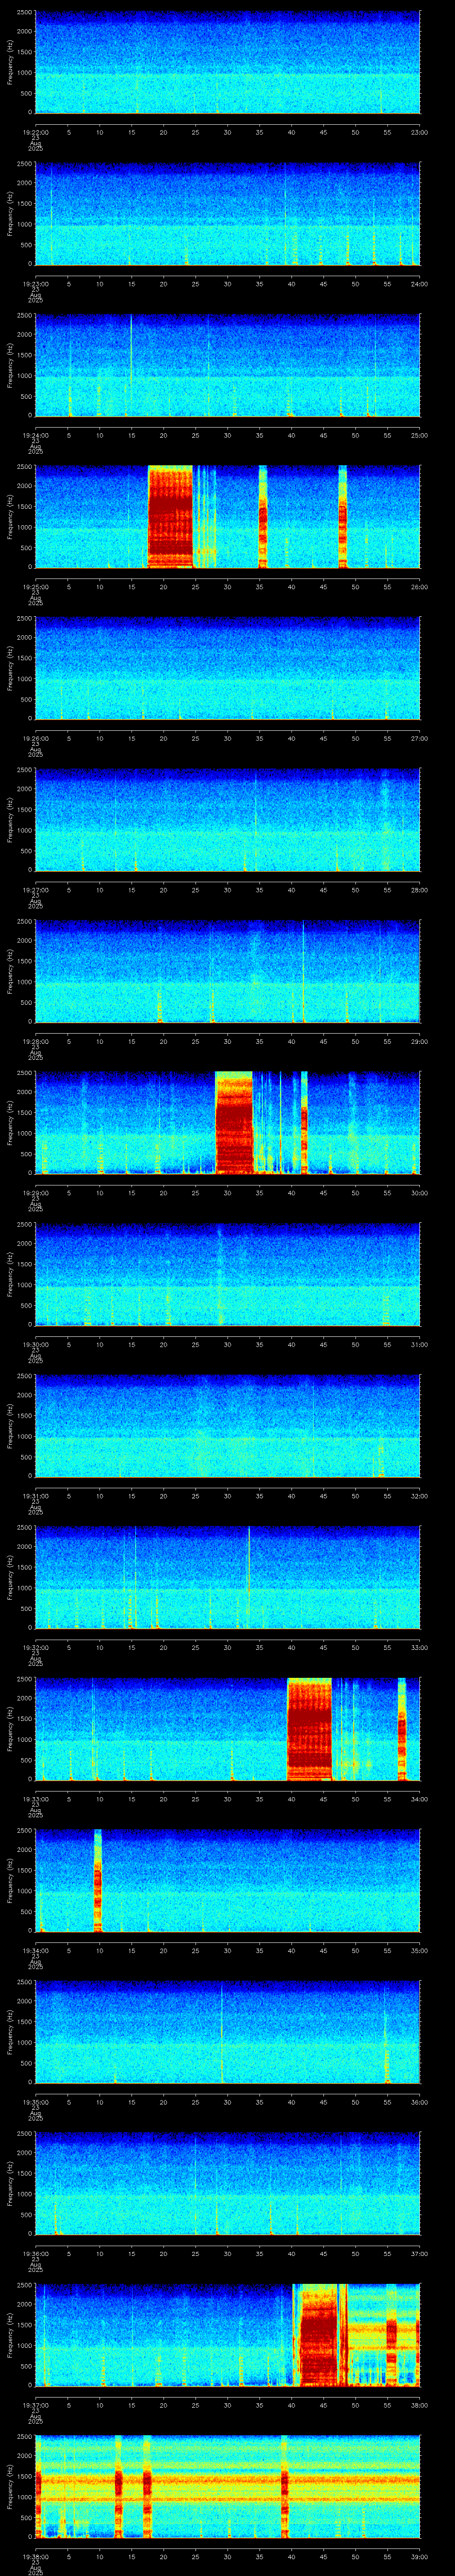Select the spectrogram panel starting at 19:24:00
This screenshot has width=455, height=2576.
[x=228, y=366]
